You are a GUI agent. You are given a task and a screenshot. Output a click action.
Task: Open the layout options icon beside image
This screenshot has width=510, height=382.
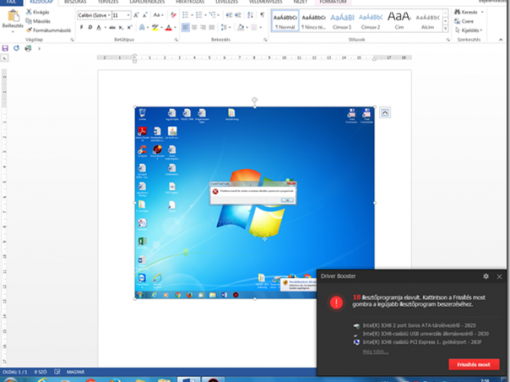click(385, 113)
